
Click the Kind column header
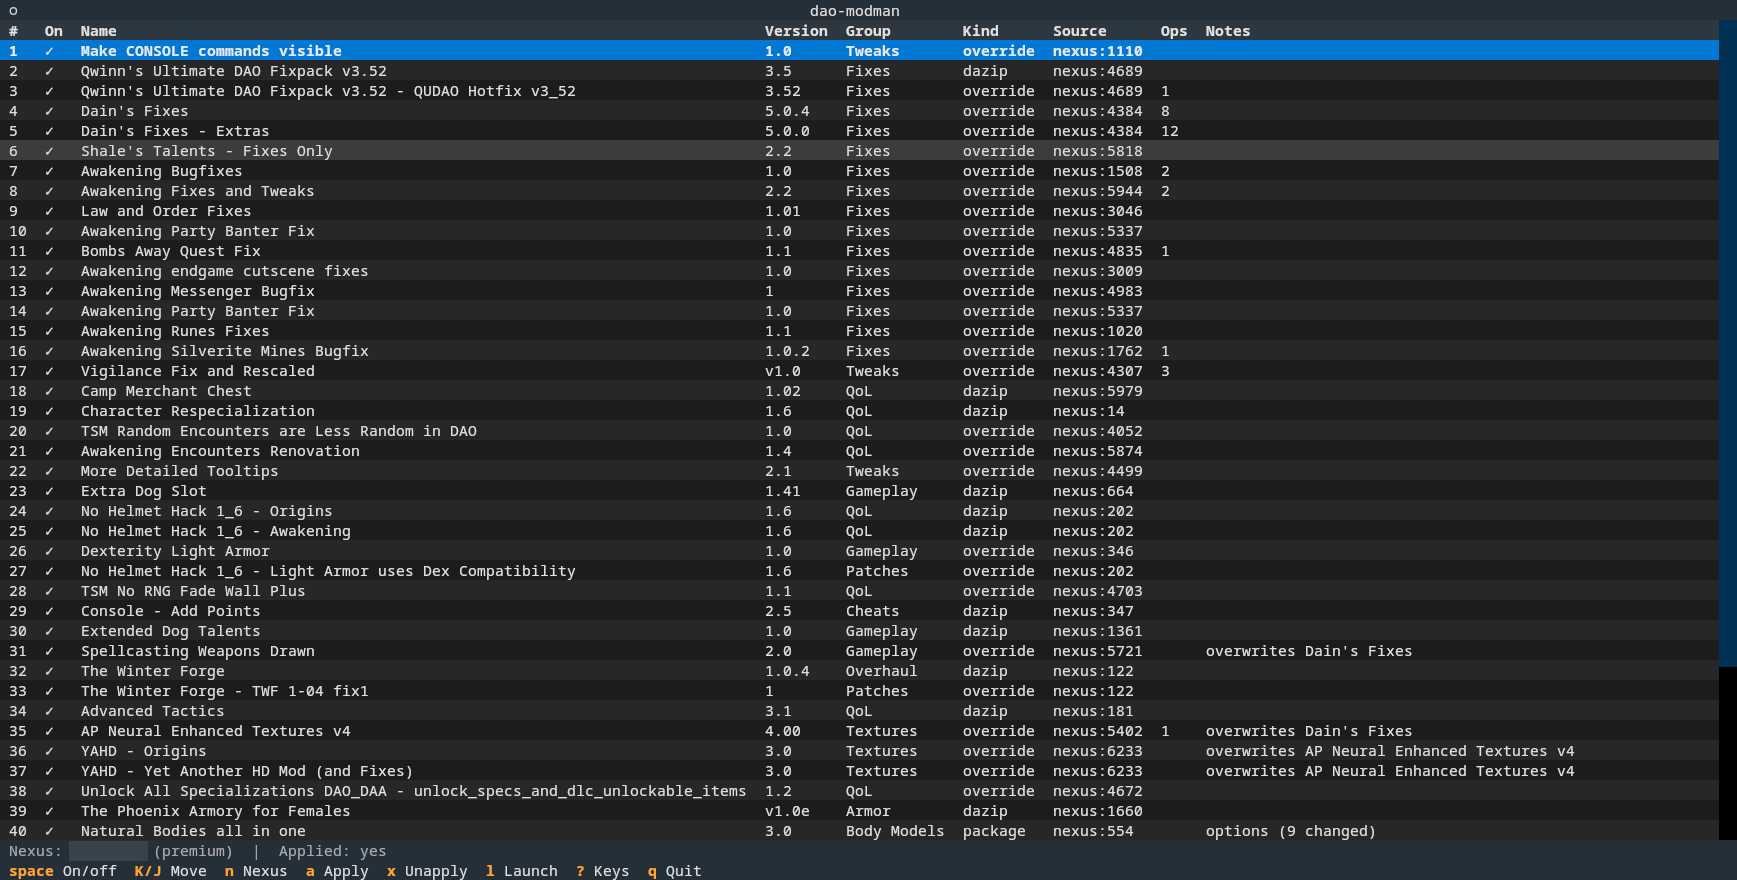[981, 31]
